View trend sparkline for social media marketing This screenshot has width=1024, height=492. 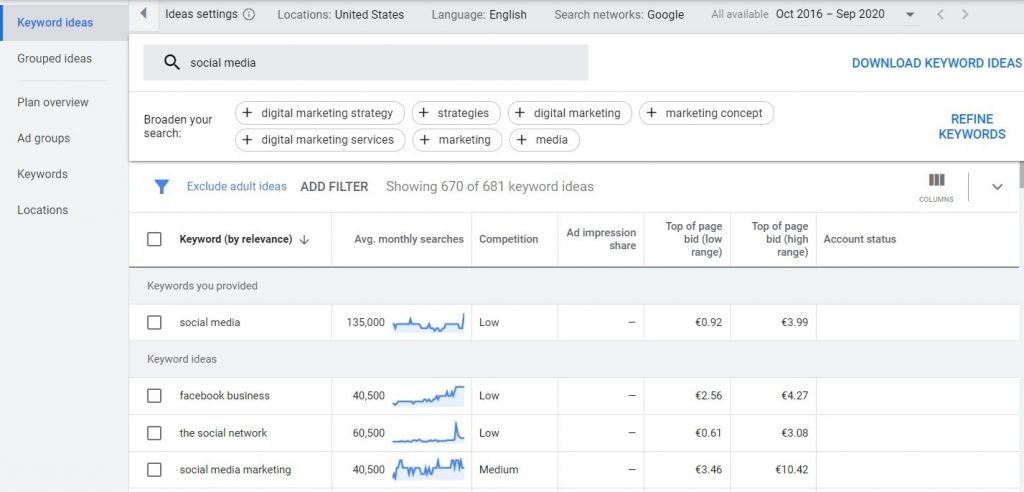pyautogui.click(x=428, y=469)
